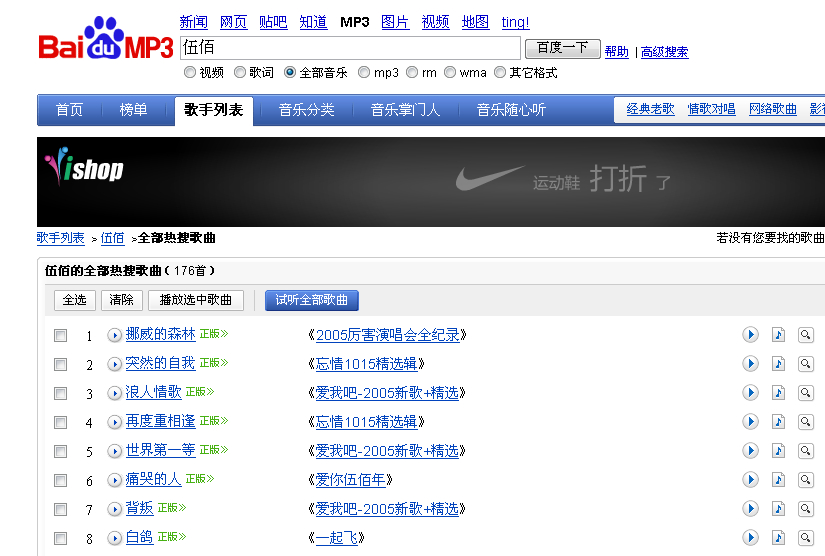Screen dimensions: 825x556
Task: Click the 播放选中歌曲 button
Action: coord(196,300)
